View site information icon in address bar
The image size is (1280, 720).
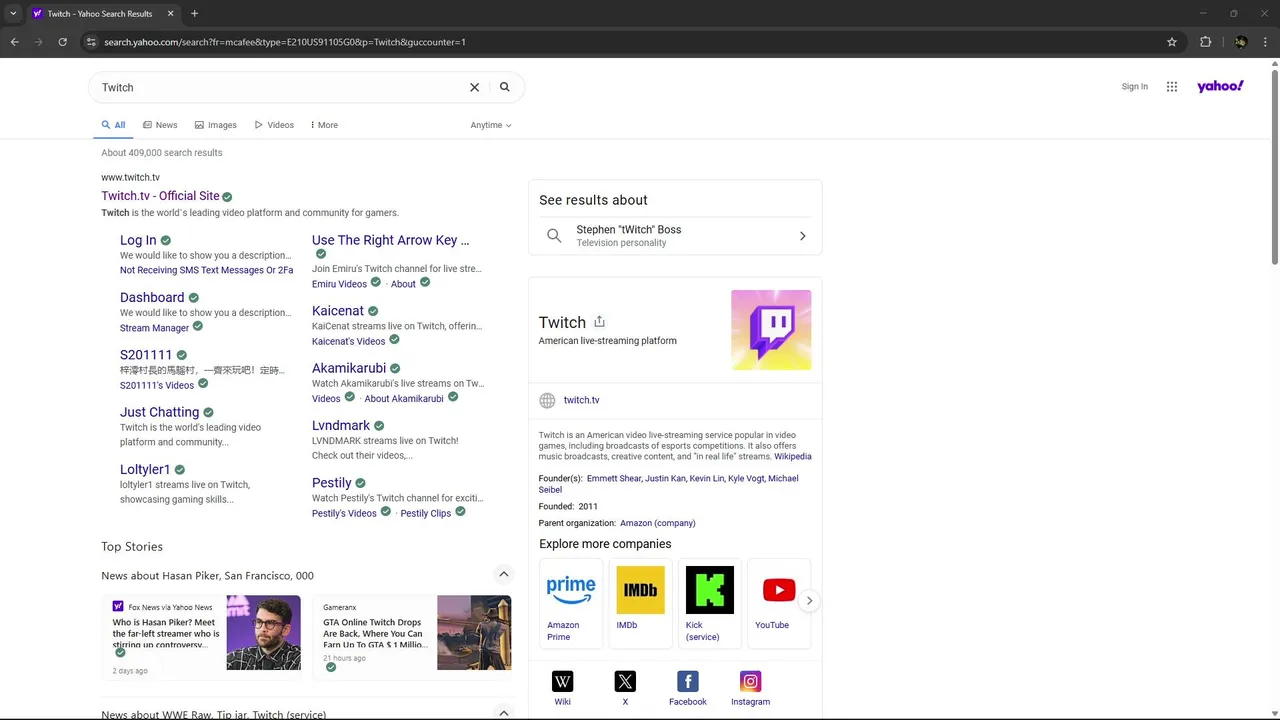click(91, 42)
